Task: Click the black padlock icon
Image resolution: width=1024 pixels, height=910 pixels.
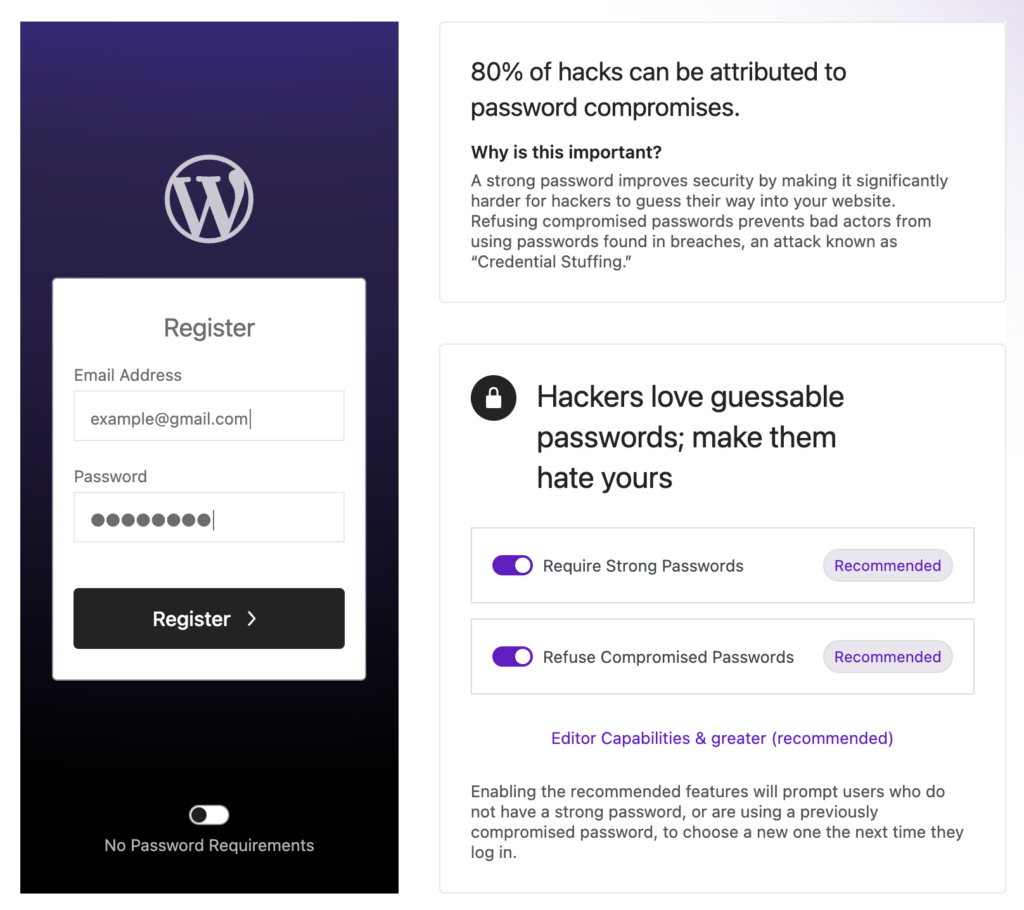Action: pyautogui.click(x=493, y=399)
